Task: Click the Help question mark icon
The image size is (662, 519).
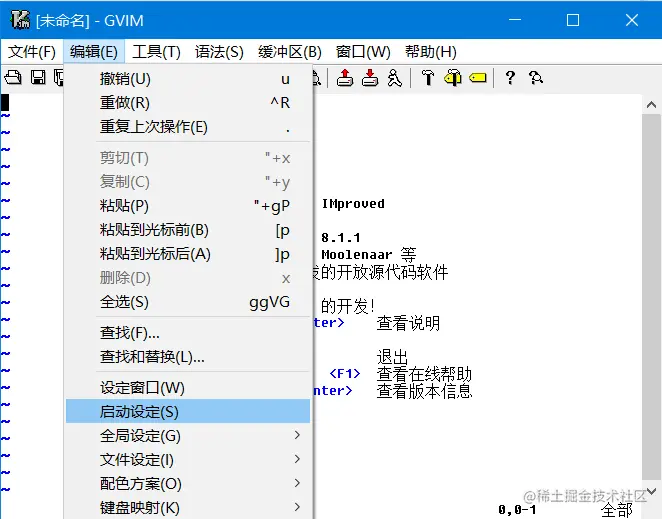Action: click(510, 78)
